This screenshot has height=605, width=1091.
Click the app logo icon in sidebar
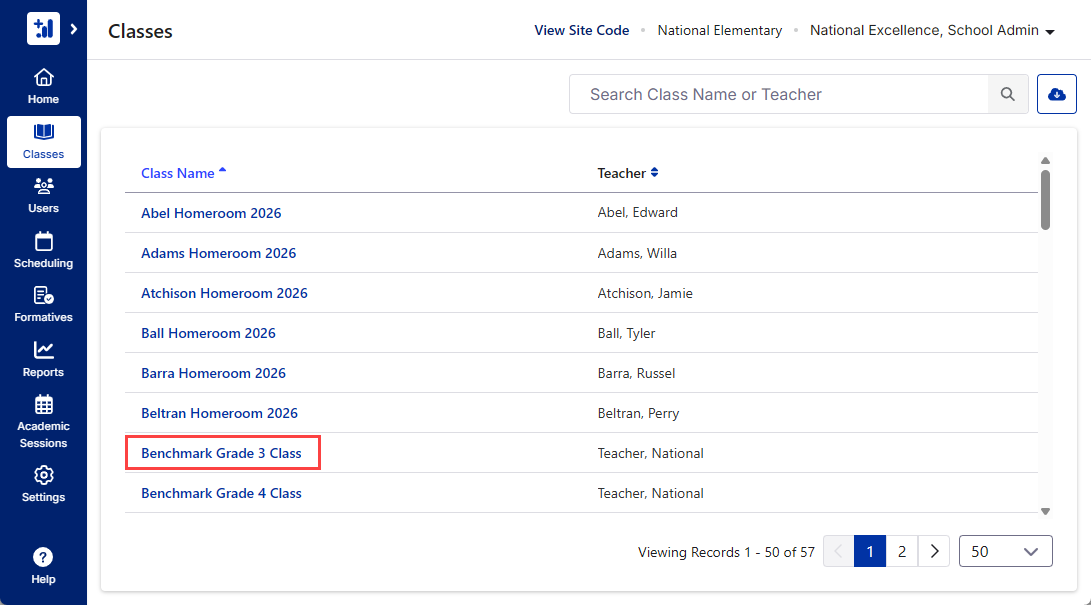(x=43, y=29)
